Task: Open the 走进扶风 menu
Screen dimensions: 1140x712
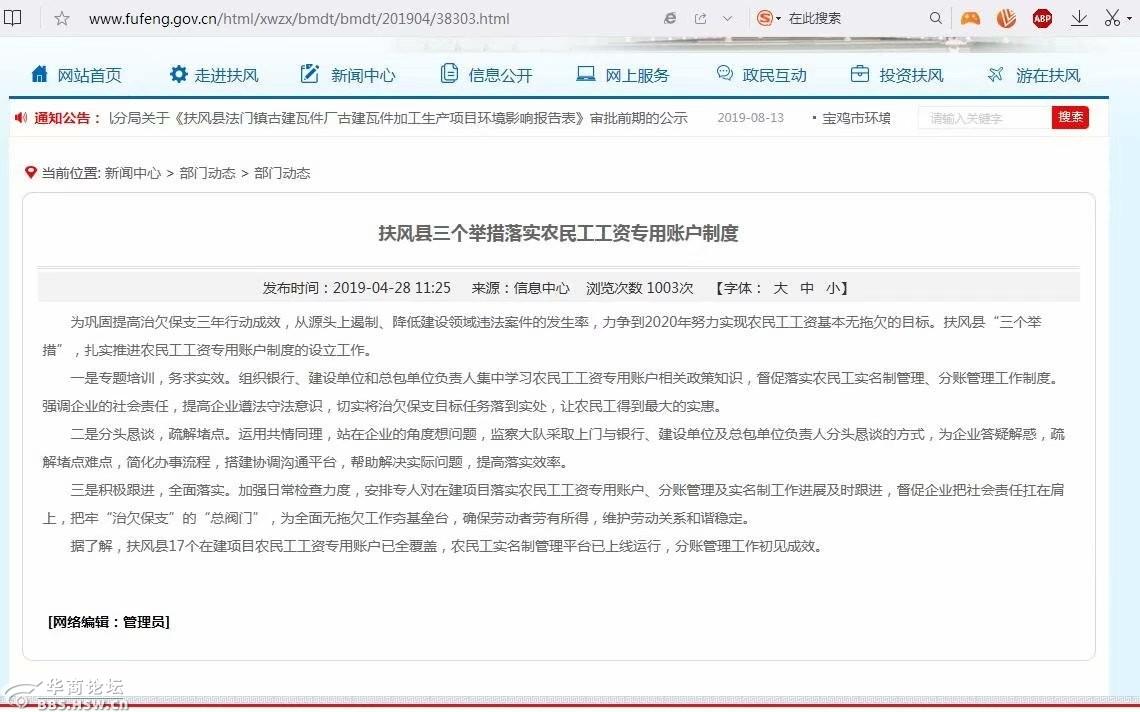Action: 226,75
